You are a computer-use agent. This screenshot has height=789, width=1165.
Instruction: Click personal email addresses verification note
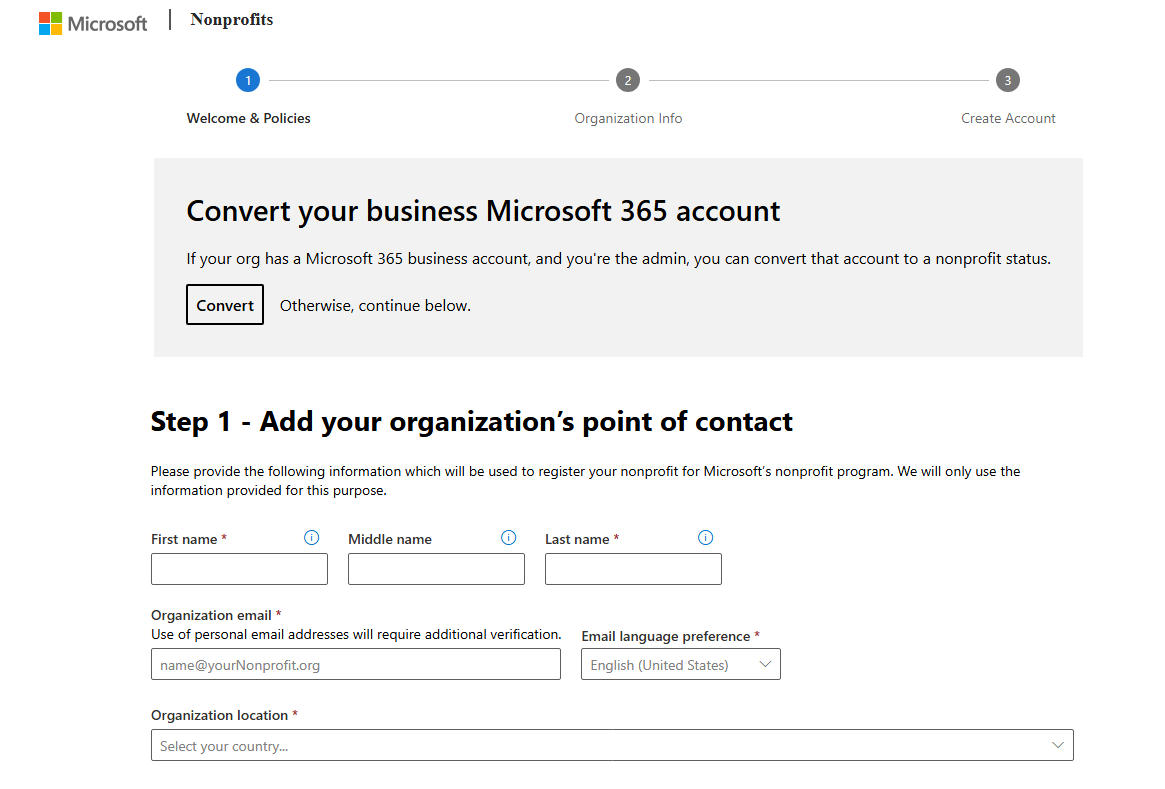[x=356, y=634]
